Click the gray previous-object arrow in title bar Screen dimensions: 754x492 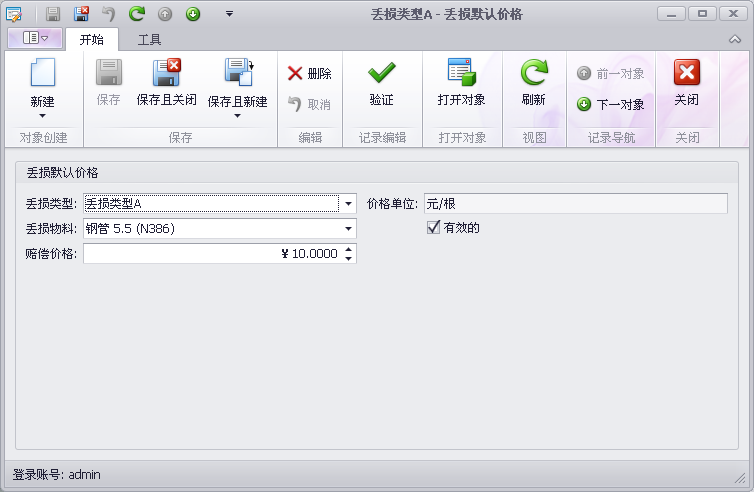[165, 14]
